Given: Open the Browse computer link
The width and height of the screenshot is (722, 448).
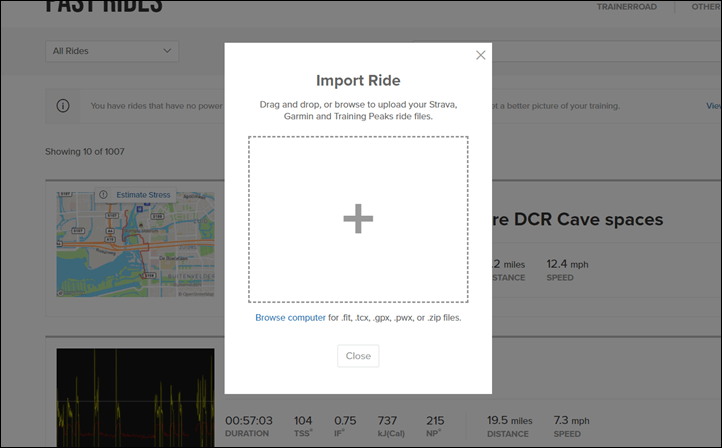Looking at the screenshot, I should (290, 318).
